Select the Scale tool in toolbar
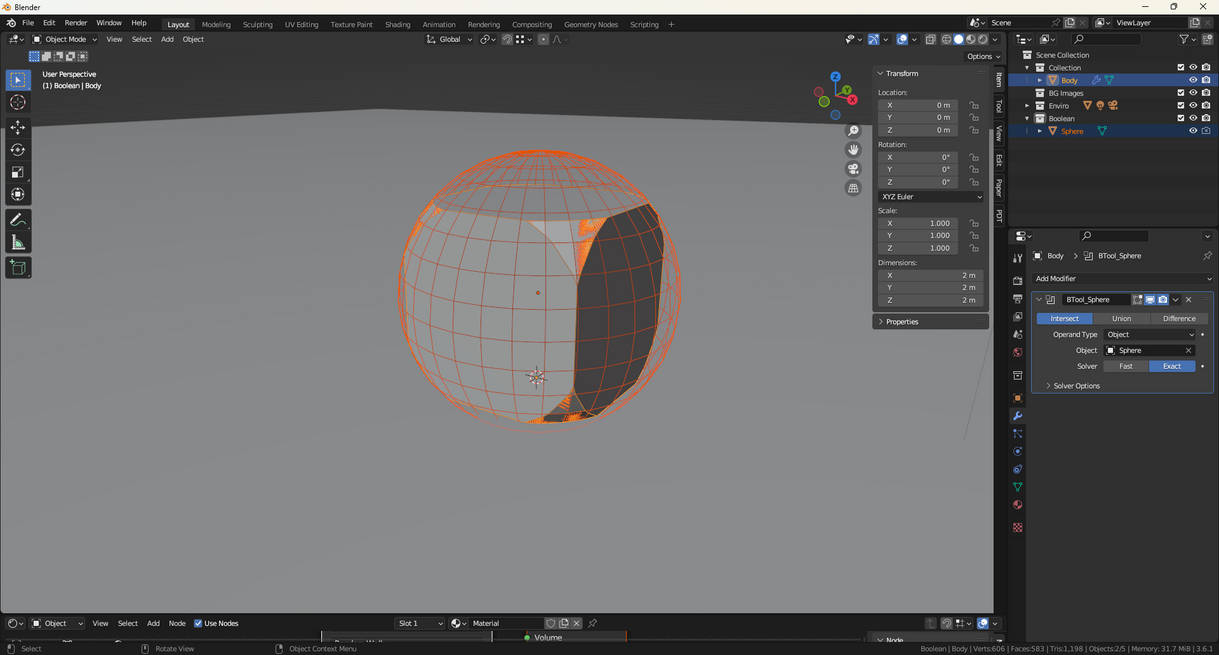This screenshot has height=655, width=1219. pos(18,172)
